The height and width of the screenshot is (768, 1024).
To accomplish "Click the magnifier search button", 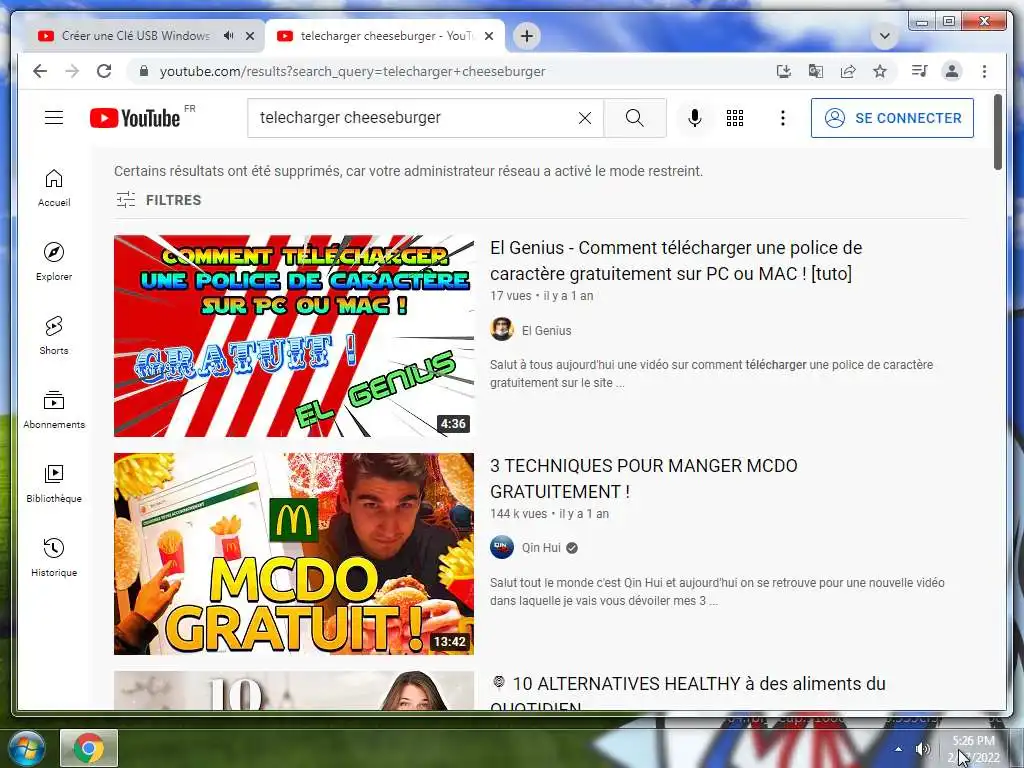I will (x=635, y=118).
